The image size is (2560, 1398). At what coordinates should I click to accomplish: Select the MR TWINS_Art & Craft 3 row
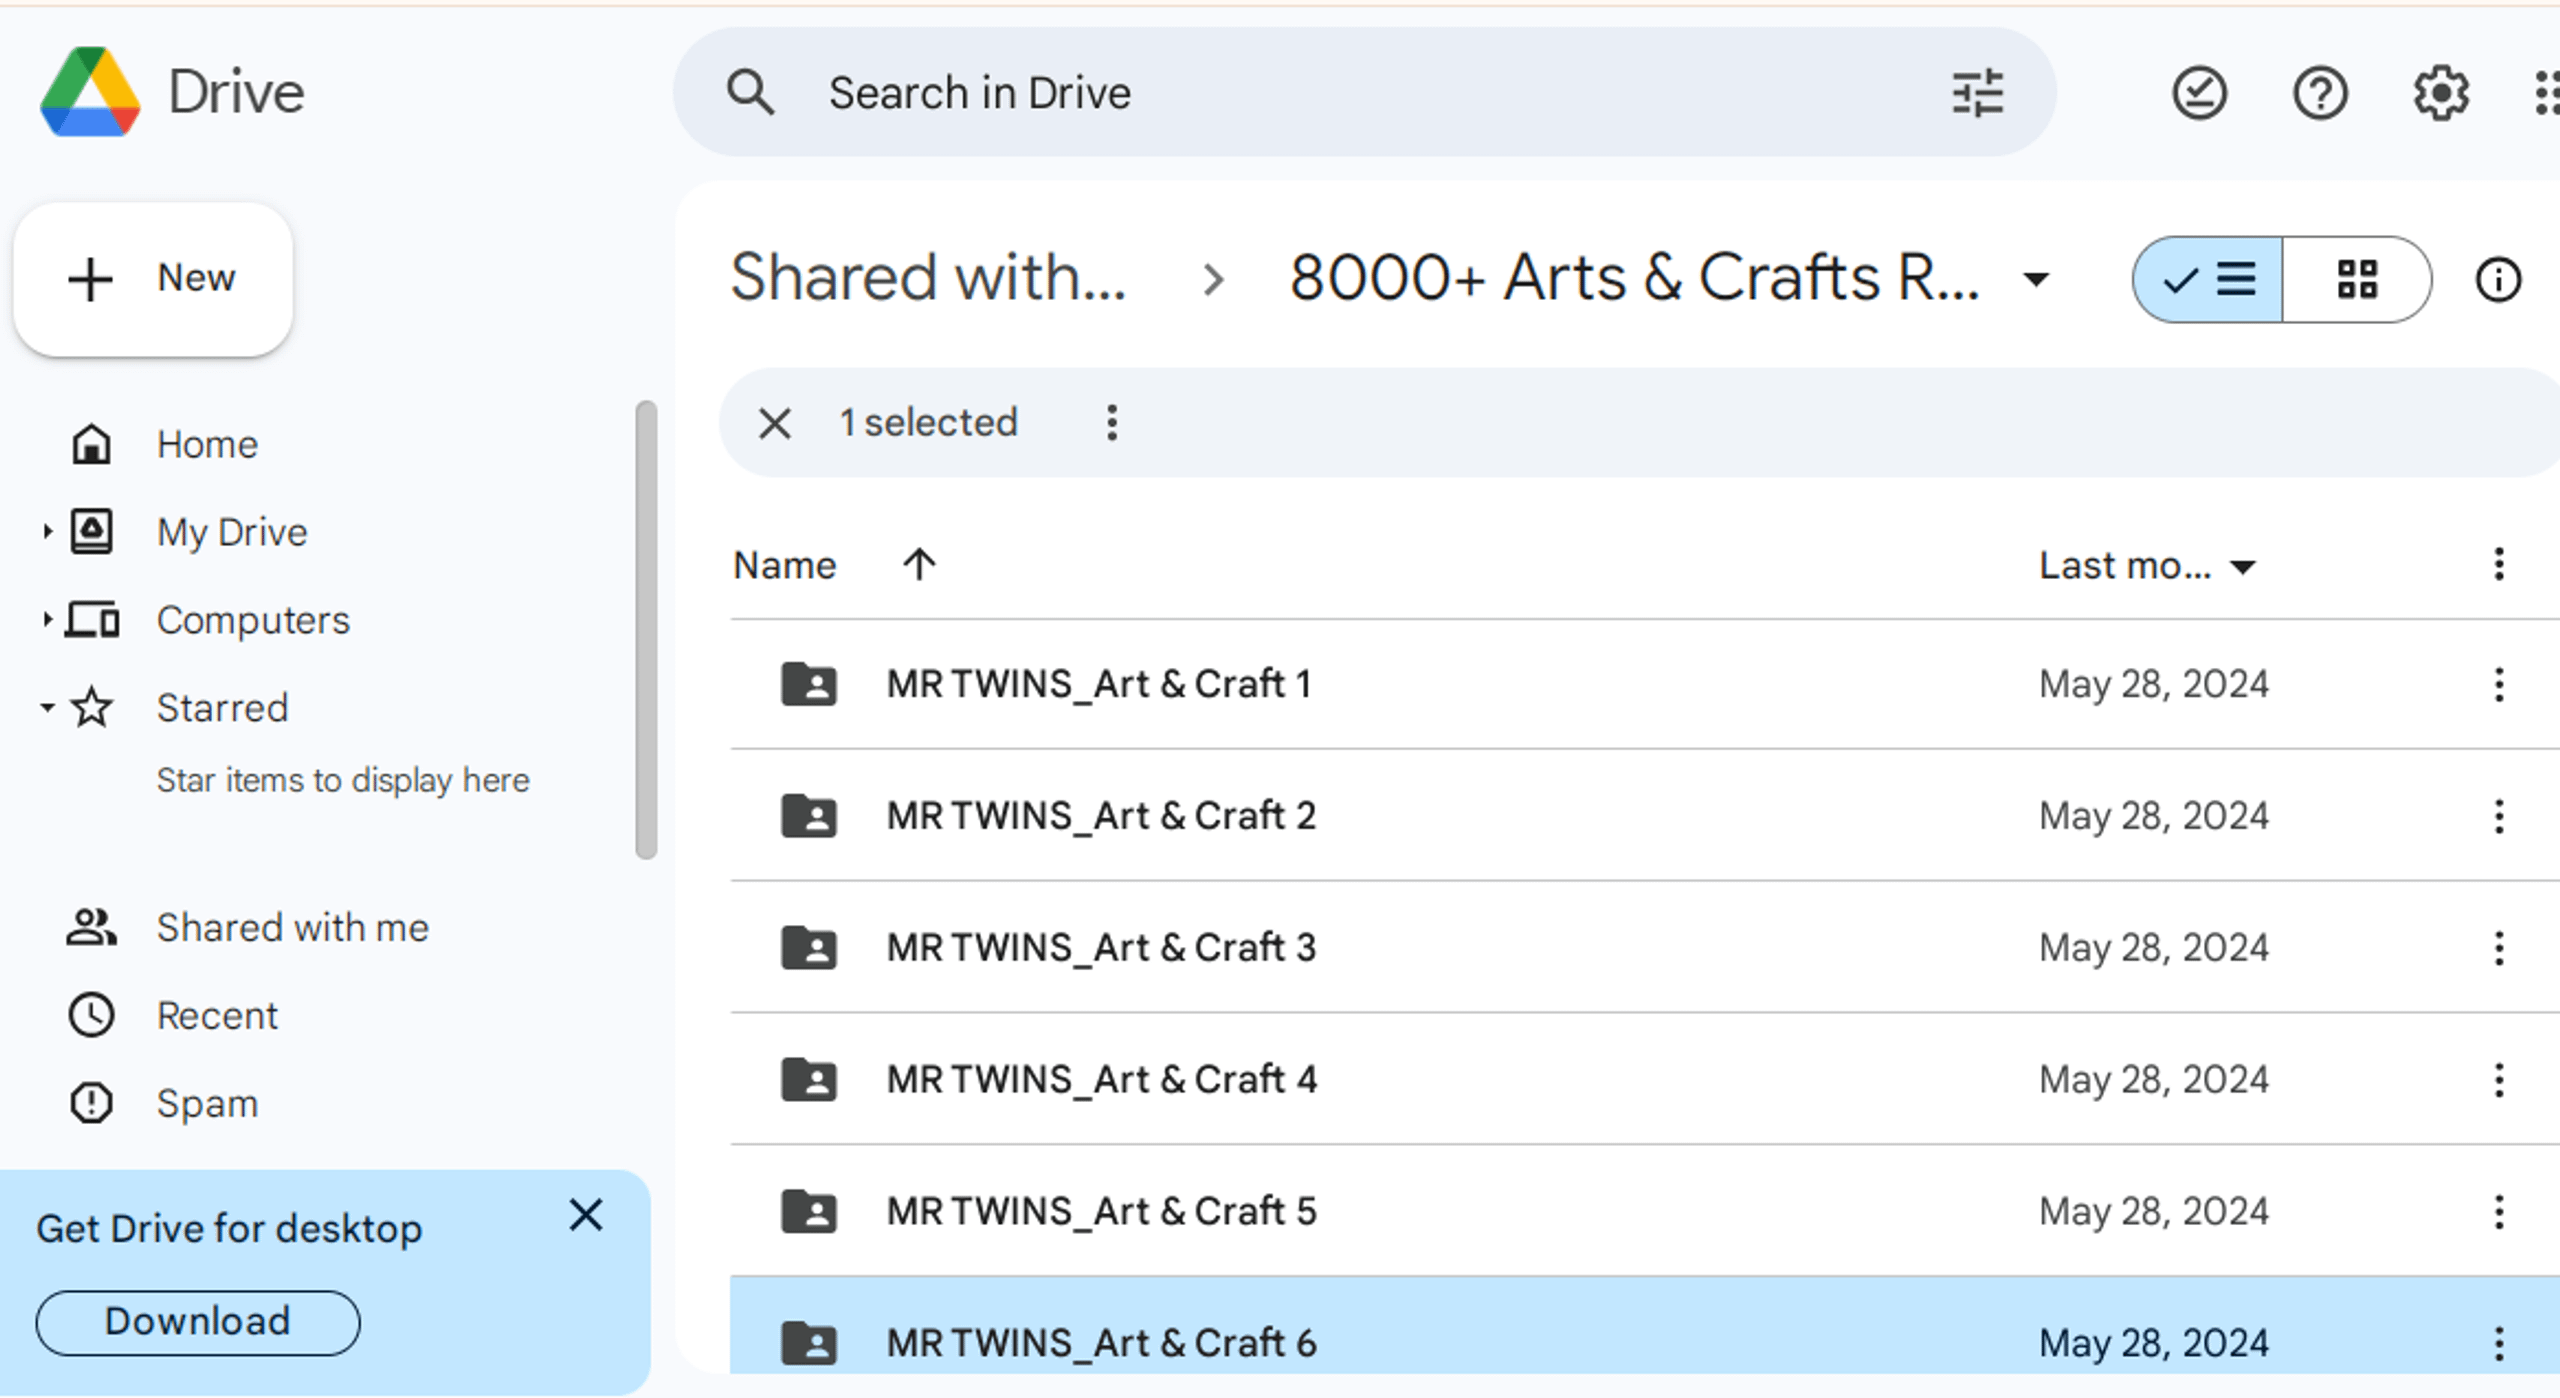[x=1645, y=948]
